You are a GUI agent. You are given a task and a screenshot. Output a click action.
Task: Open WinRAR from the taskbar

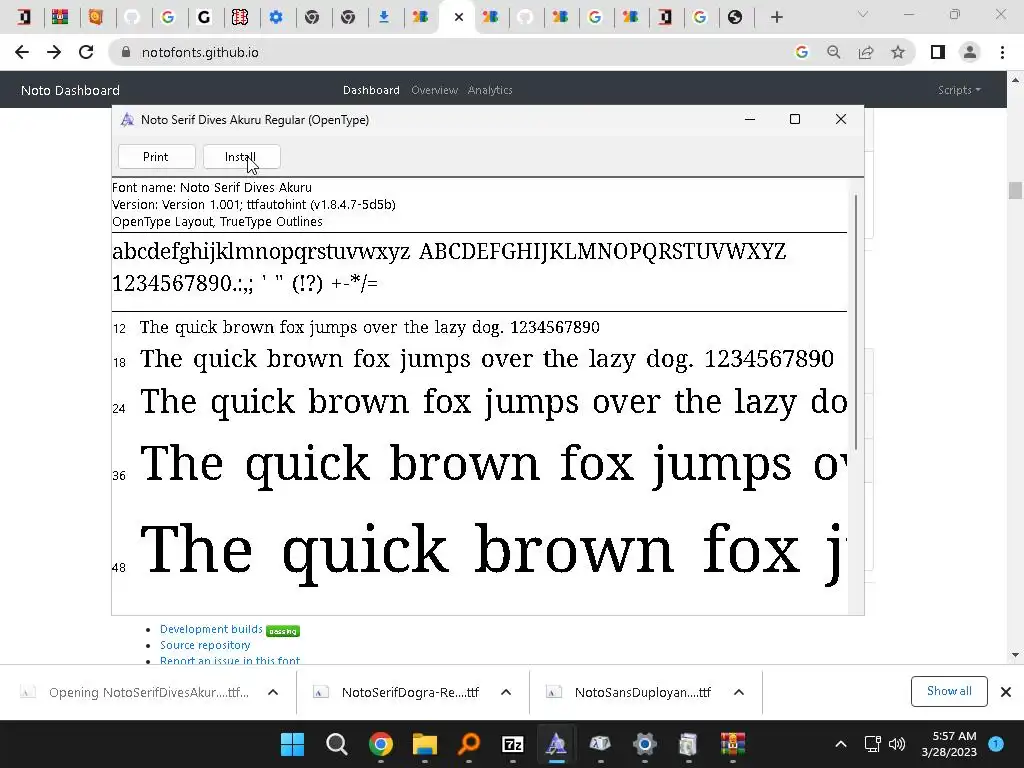coord(733,744)
